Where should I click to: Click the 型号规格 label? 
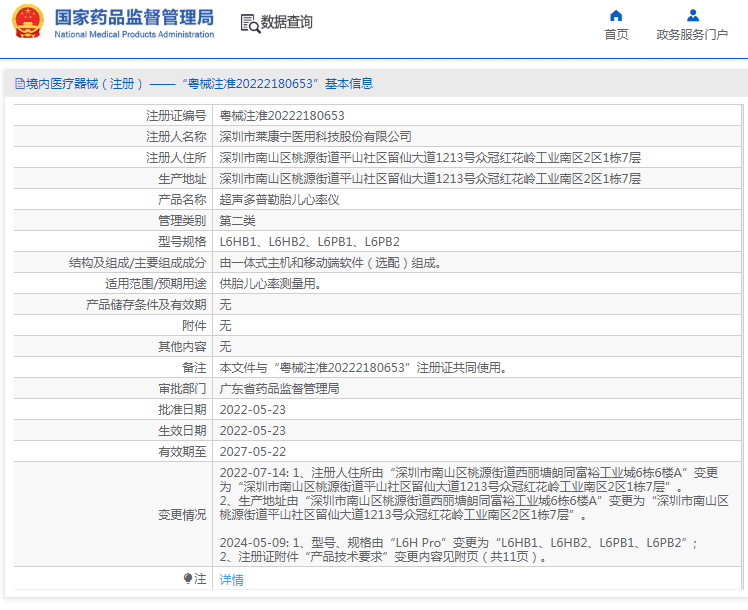pos(182,242)
